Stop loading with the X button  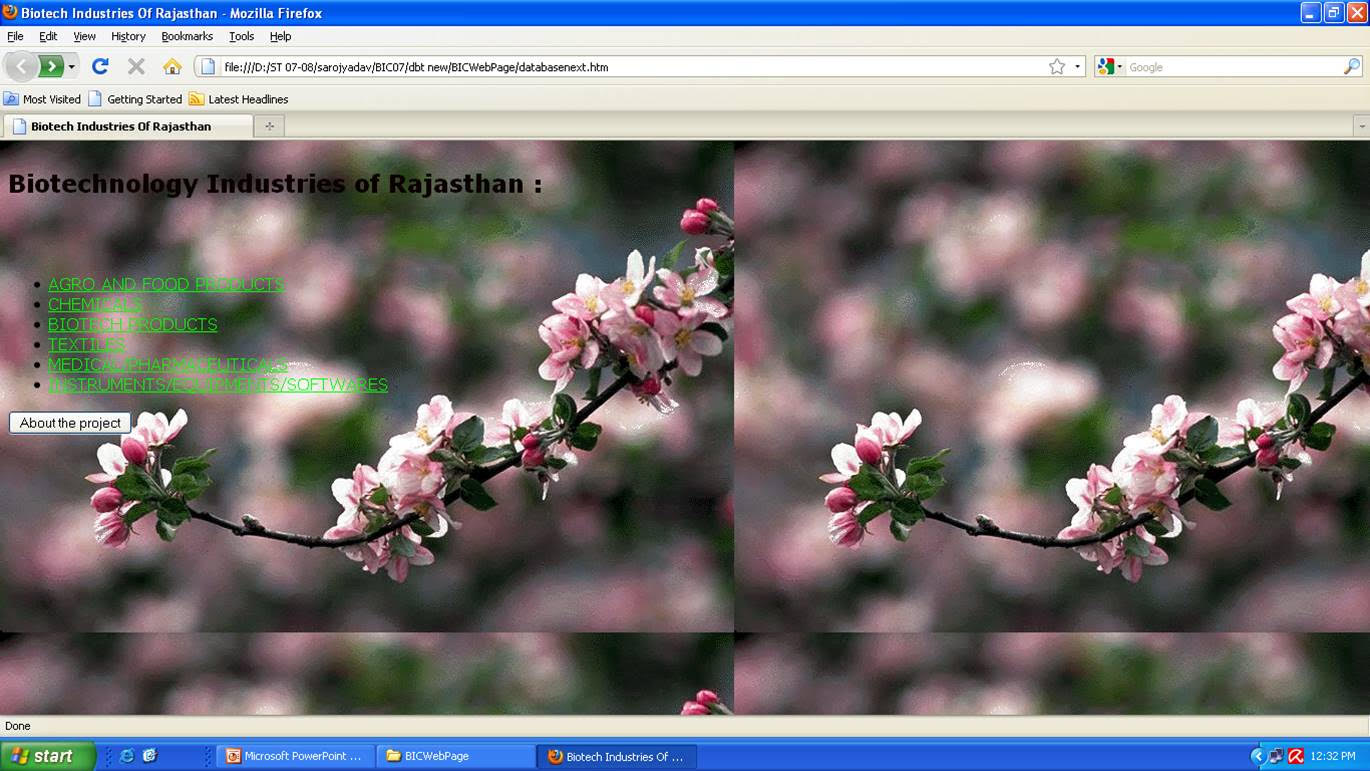[136, 67]
